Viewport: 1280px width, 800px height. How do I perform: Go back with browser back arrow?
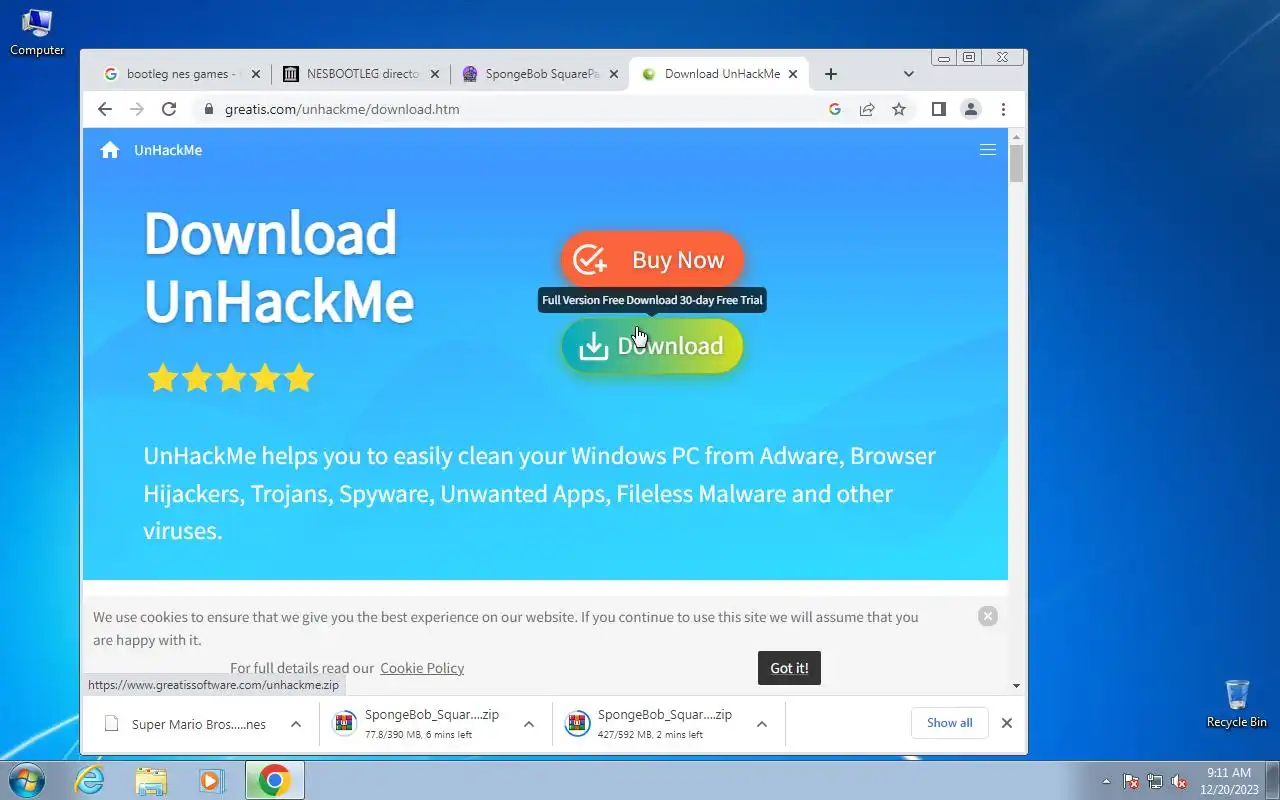105,109
